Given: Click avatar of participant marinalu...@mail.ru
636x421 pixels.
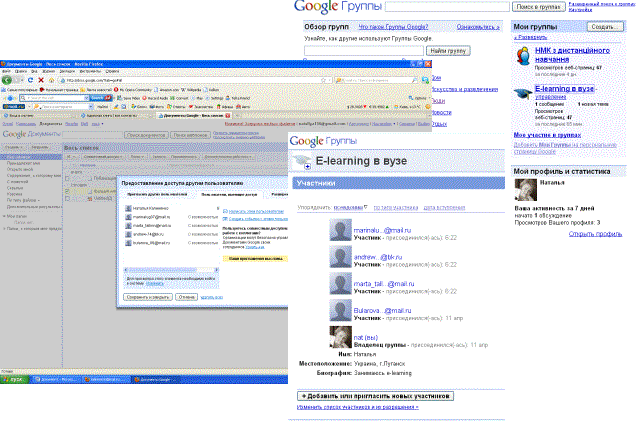Looking at the screenshot, I should (x=340, y=230).
